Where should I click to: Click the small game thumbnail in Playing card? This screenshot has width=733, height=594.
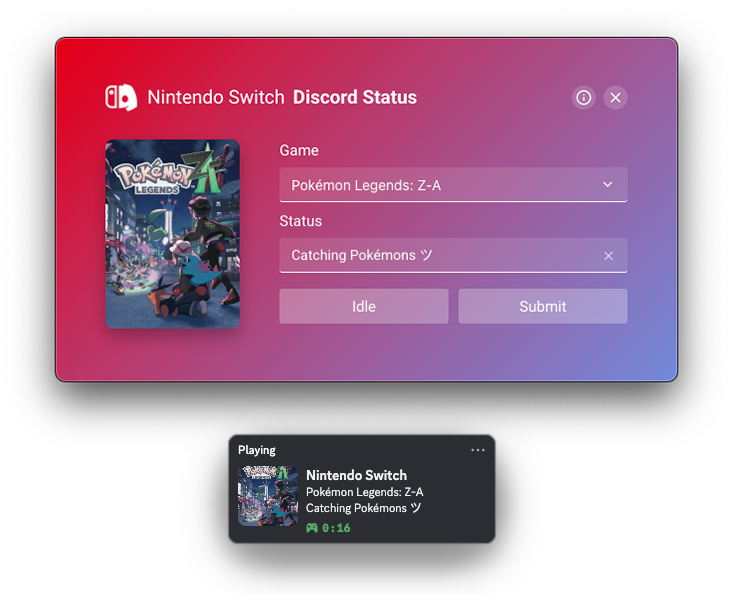[268, 496]
